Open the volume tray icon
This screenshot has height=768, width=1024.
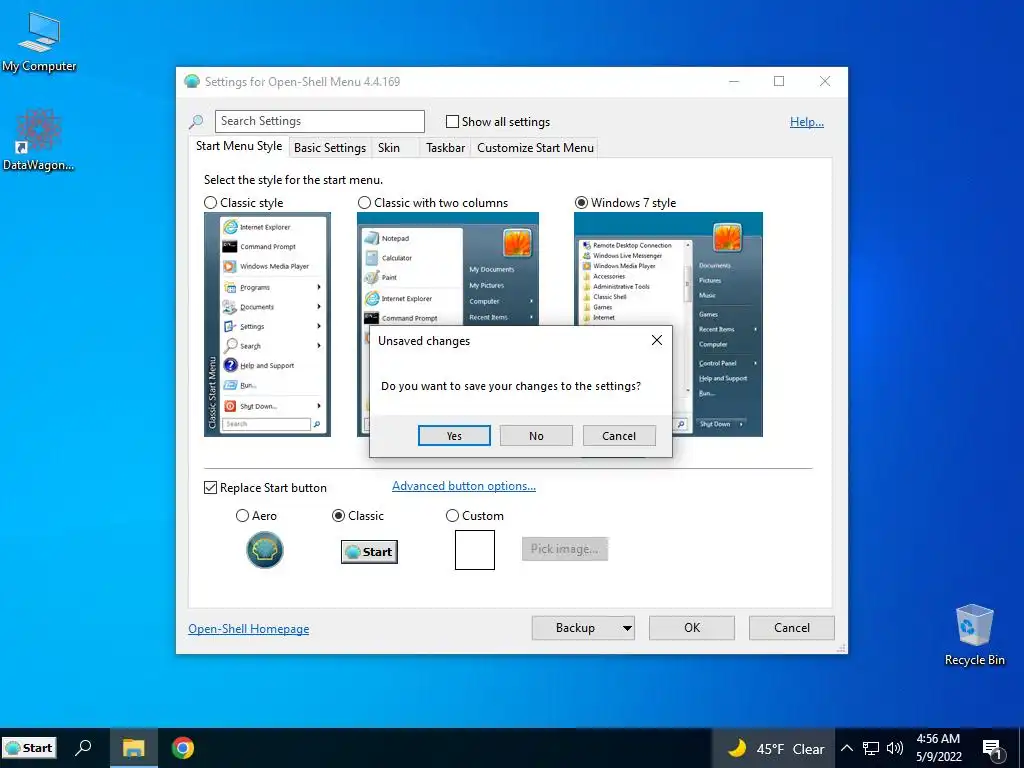[895, 748]
